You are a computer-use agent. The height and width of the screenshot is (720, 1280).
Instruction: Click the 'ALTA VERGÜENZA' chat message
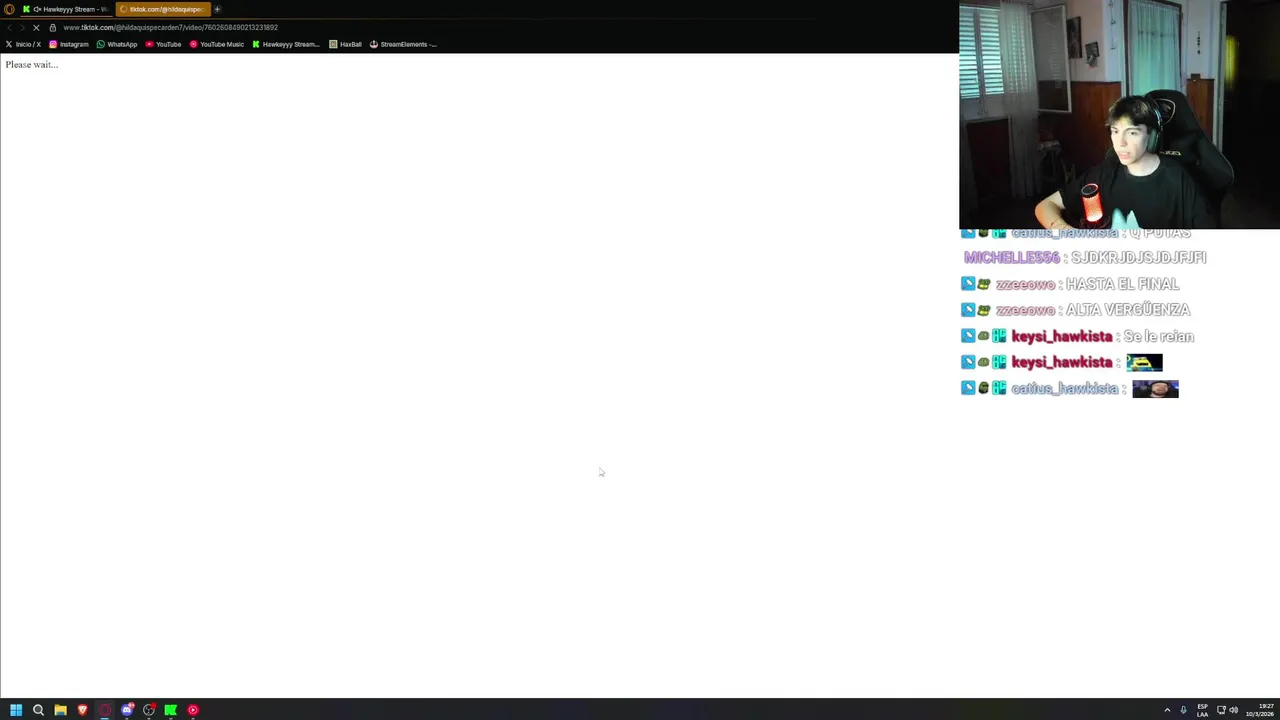1128,310
